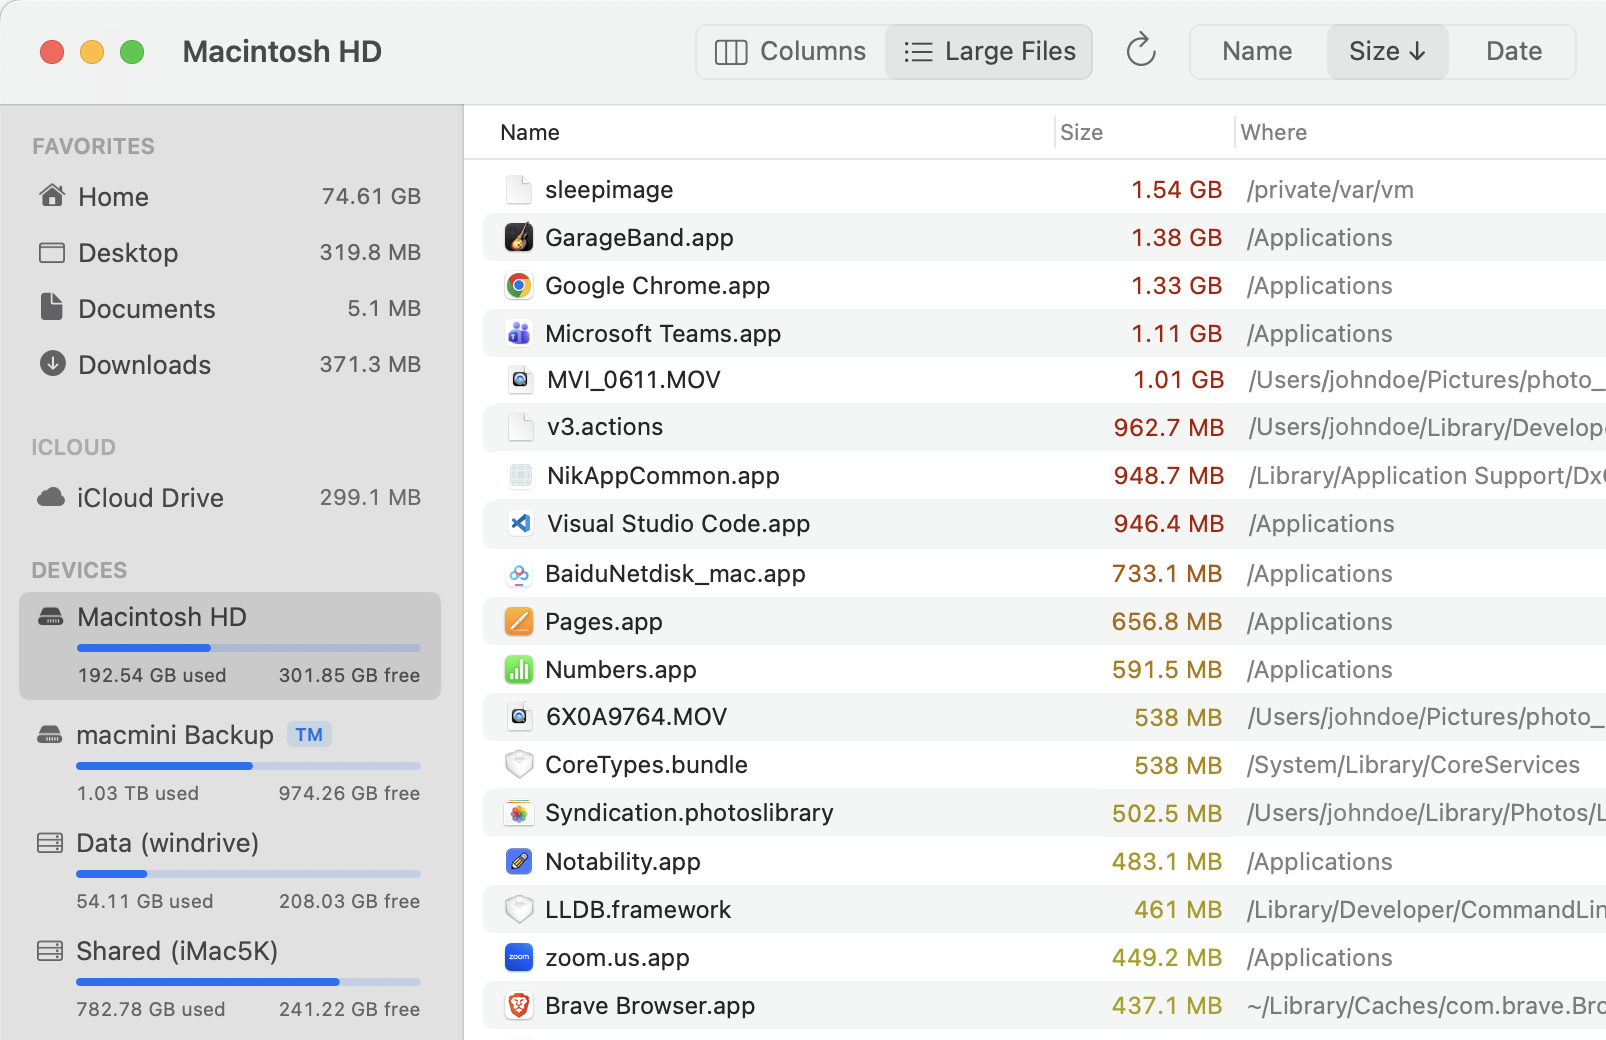1606x1040 pixels.
Task: Sort files by Name
Action: [x=1257, y=52]
